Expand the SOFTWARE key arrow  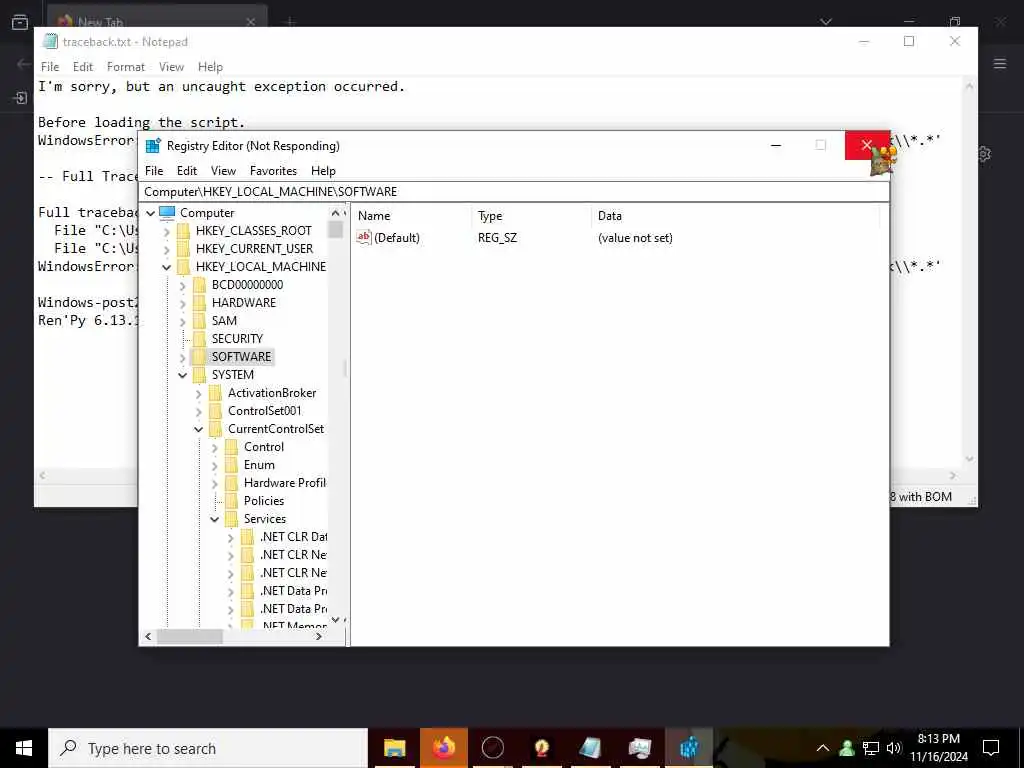(183, 357)
